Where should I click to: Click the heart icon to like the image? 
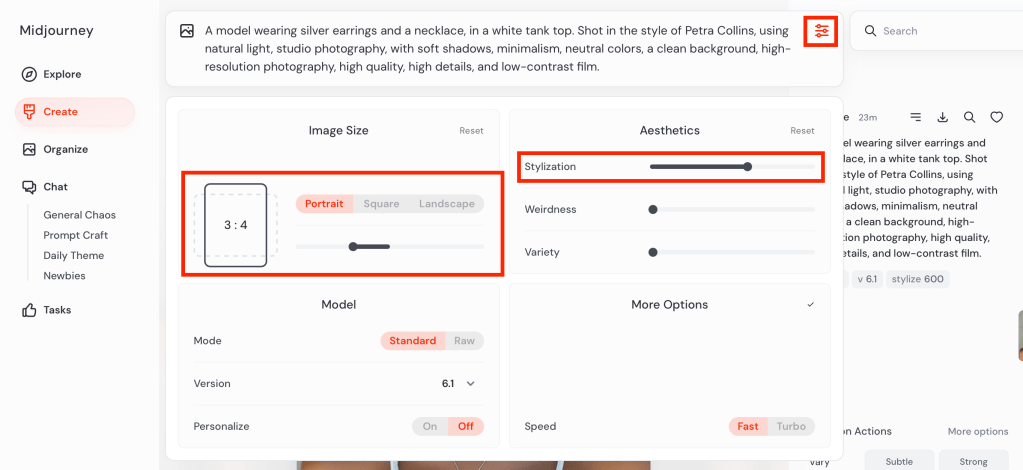996,117
